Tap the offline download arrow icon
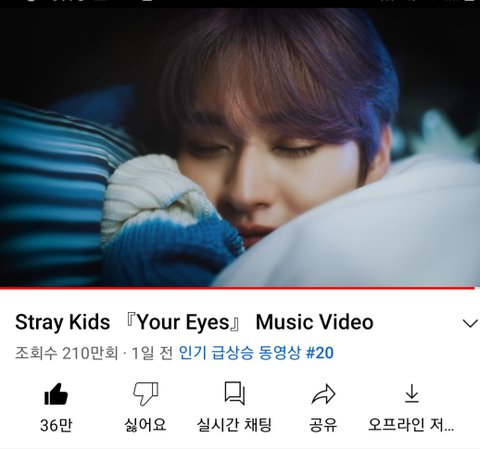The height and width of the screenshot is (449, 480). pos(412,394)
